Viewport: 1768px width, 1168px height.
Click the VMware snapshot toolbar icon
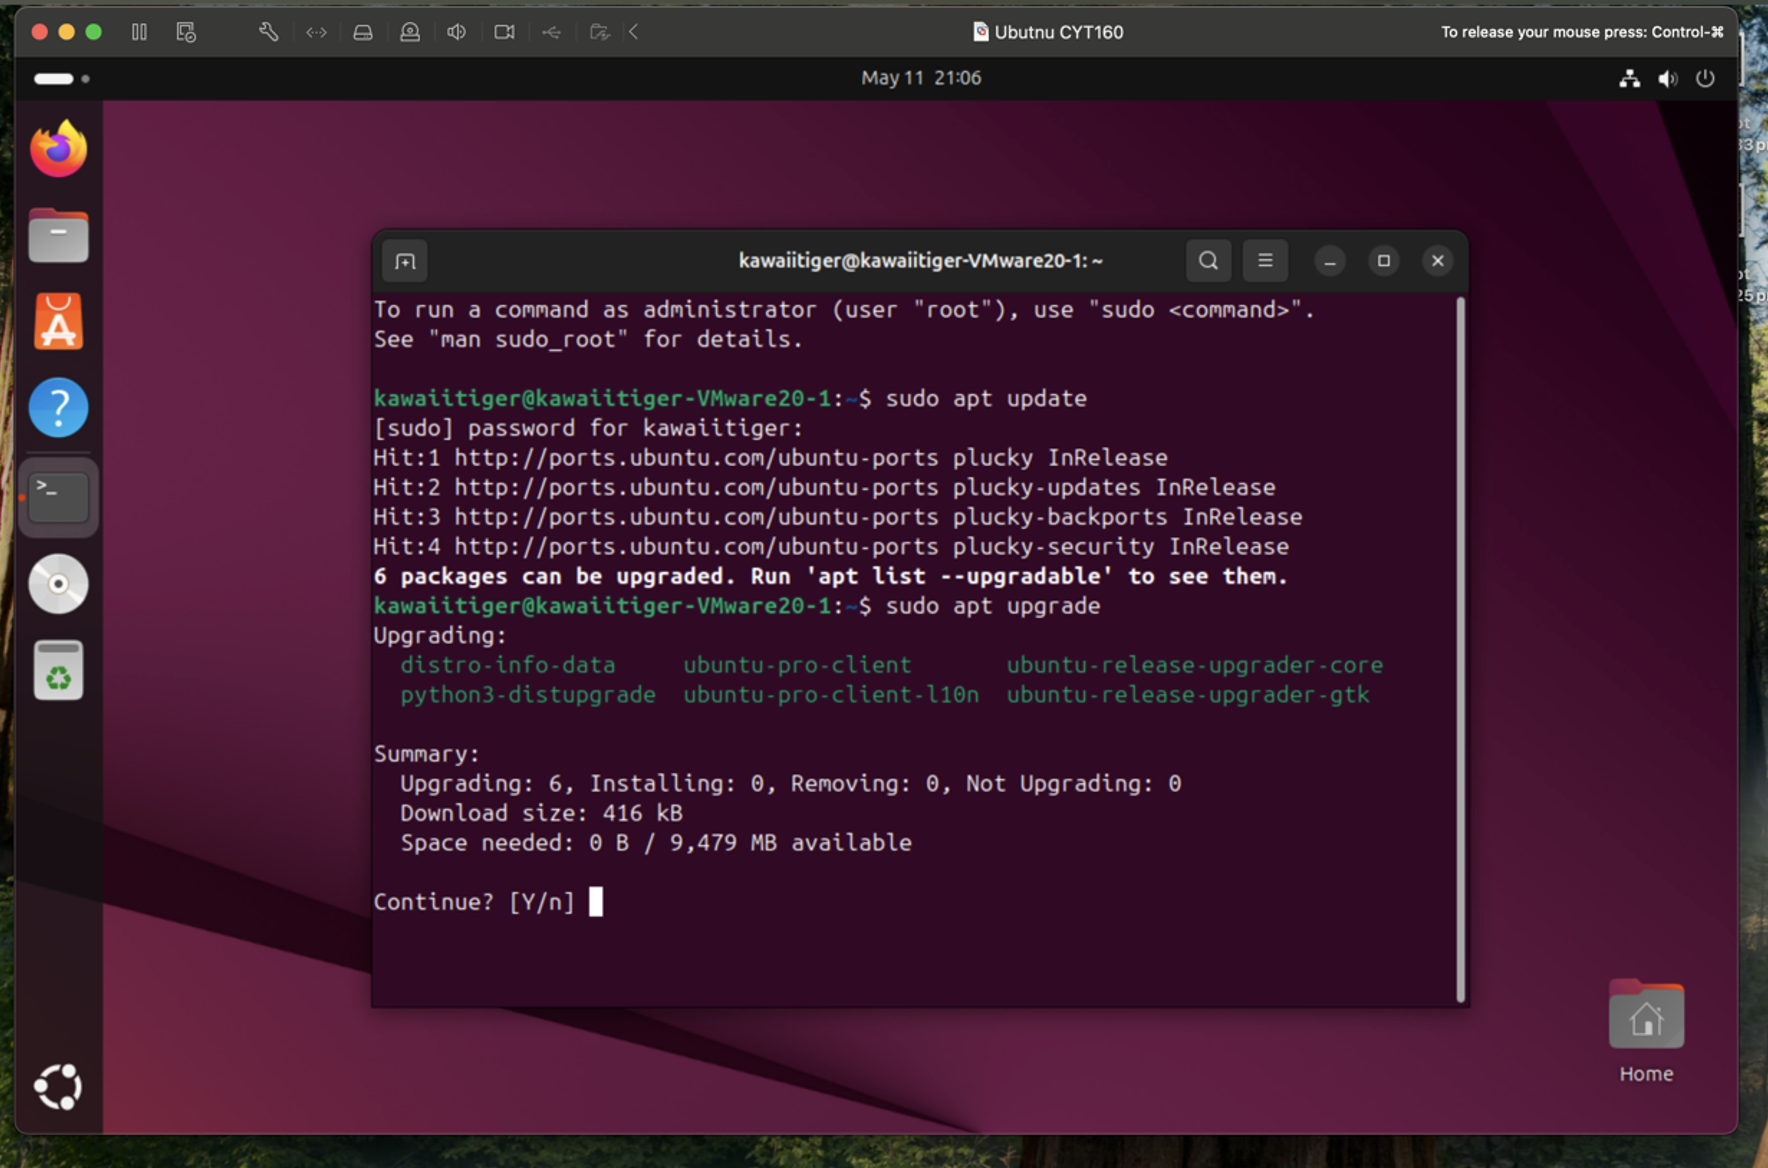[x=186, y=32]
